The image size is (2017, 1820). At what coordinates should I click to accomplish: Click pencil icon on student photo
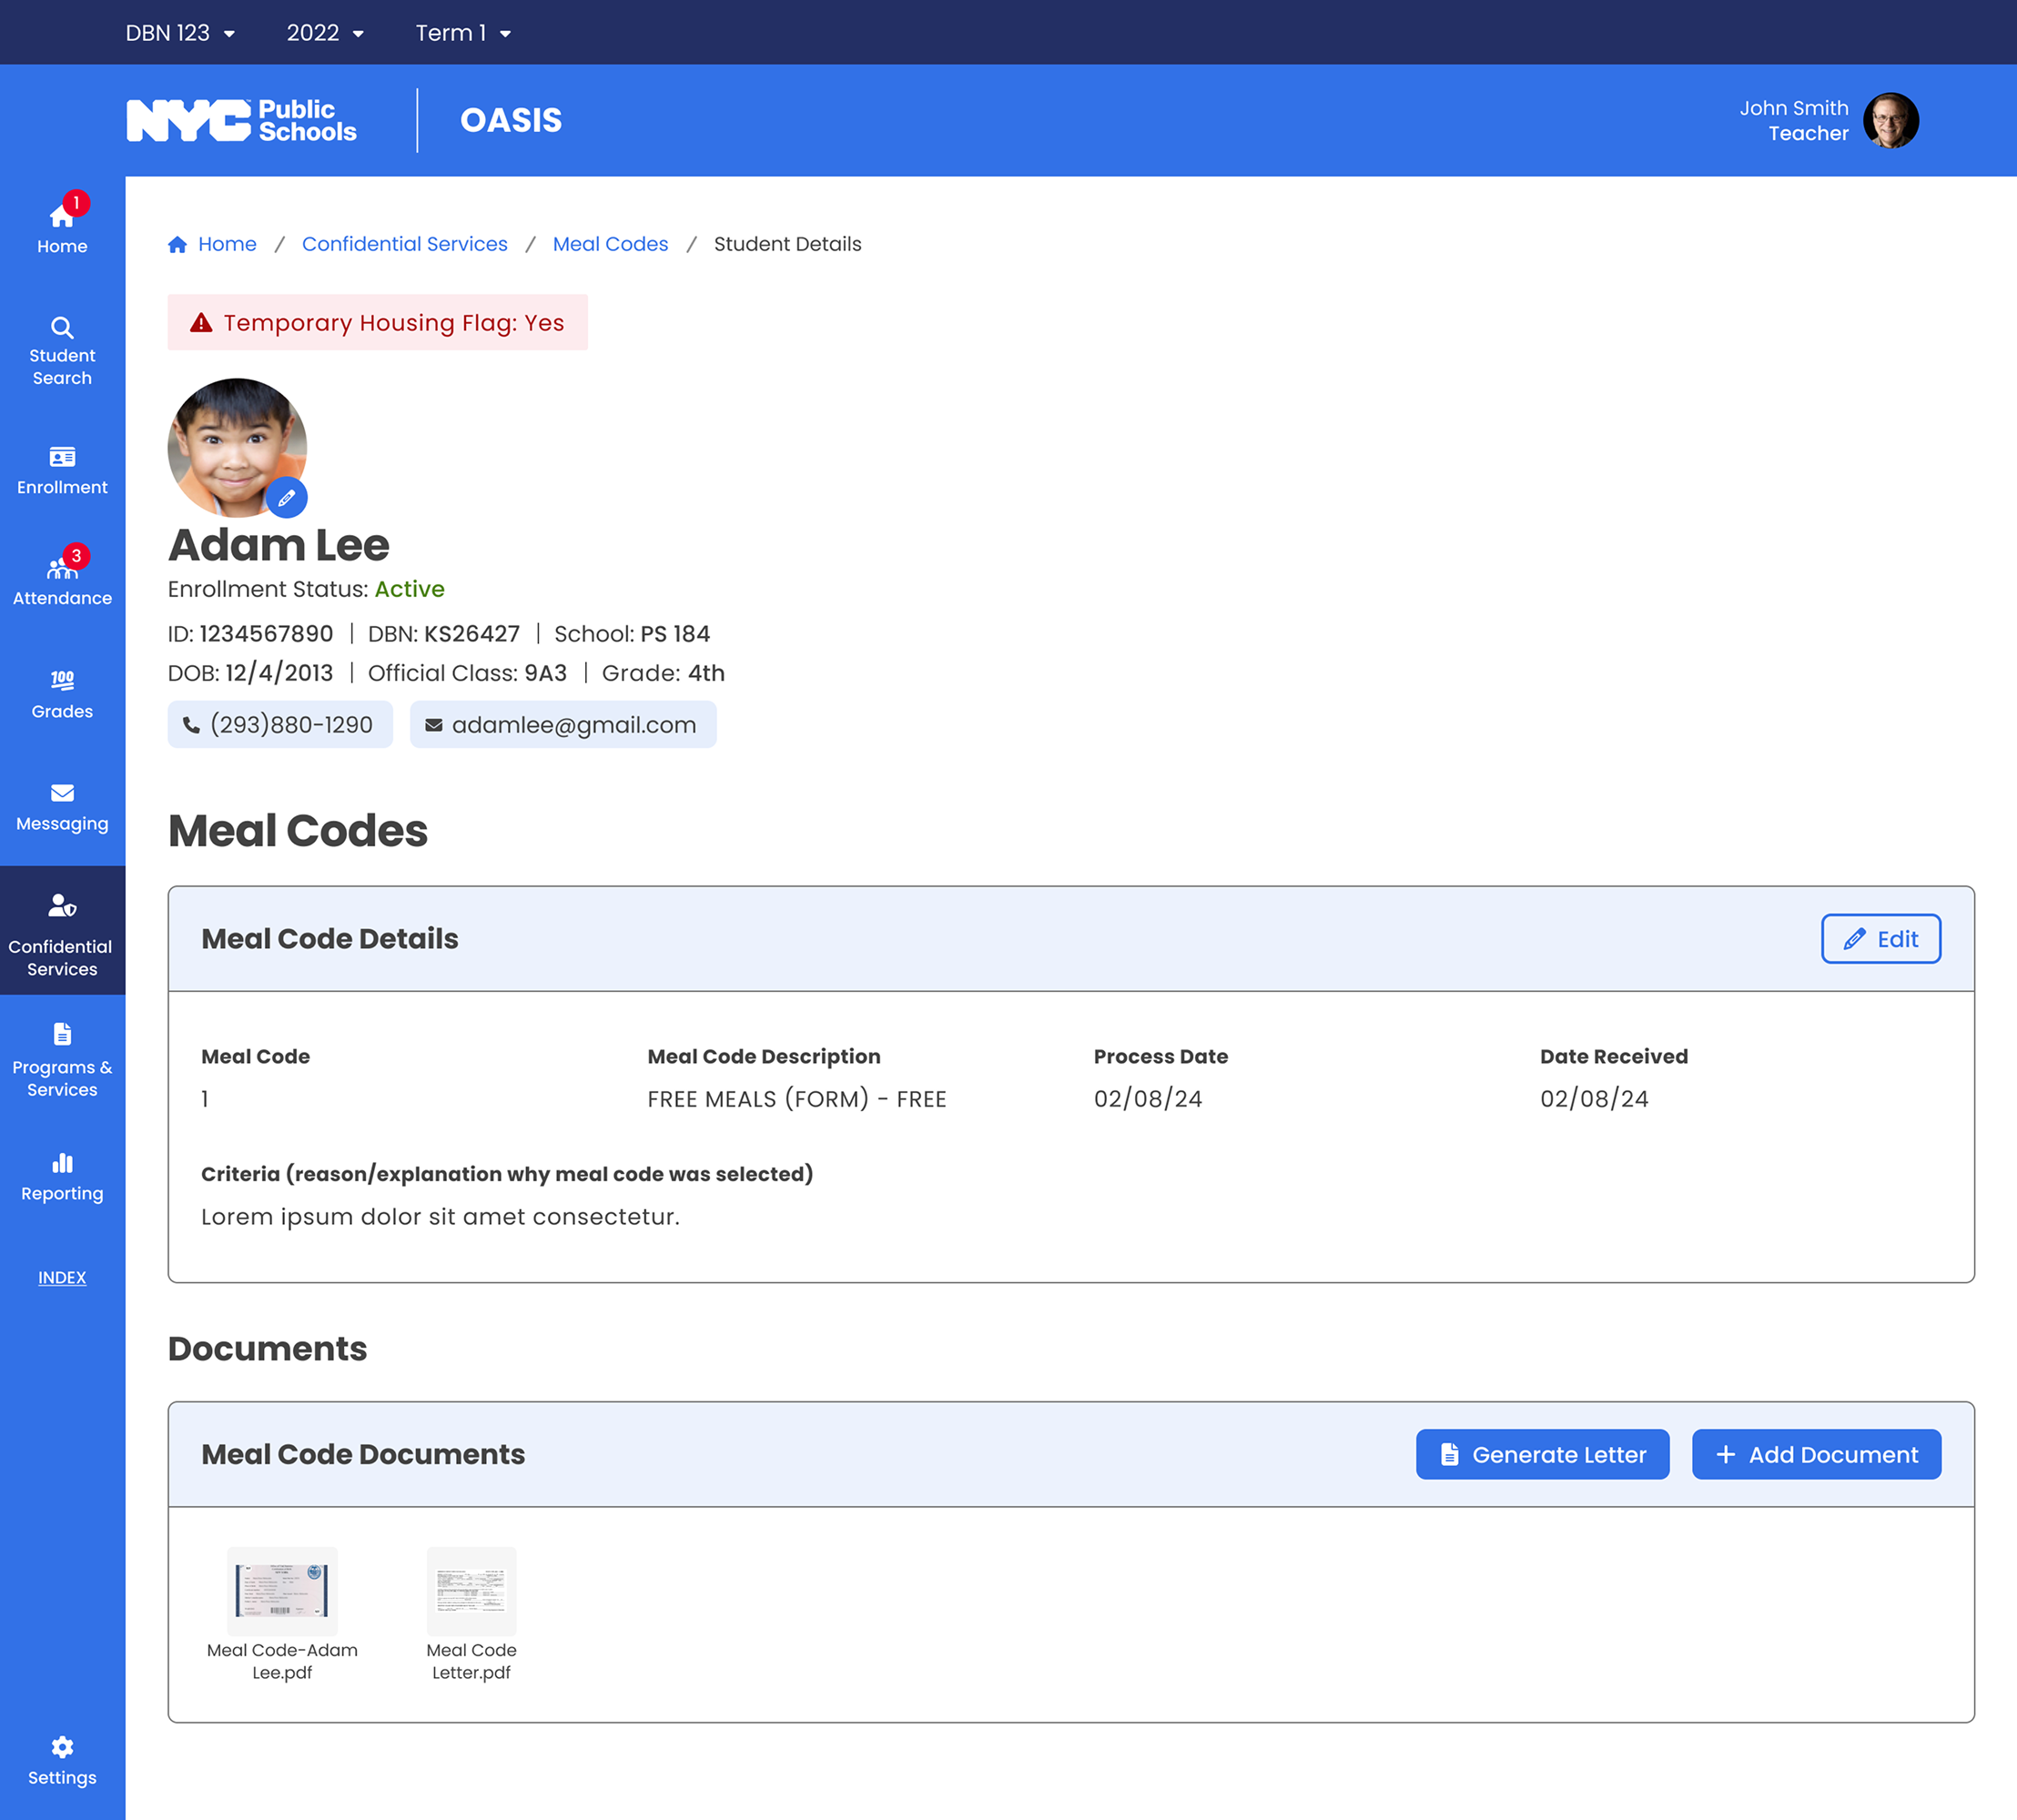287,498
